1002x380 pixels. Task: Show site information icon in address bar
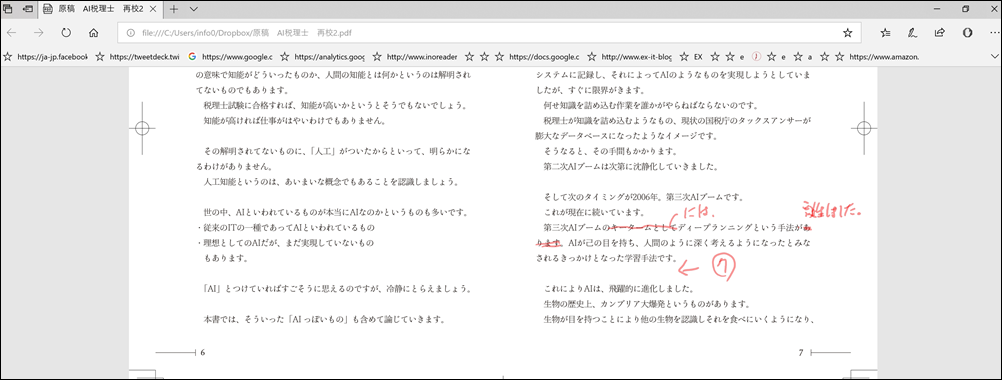pos(130,33)
